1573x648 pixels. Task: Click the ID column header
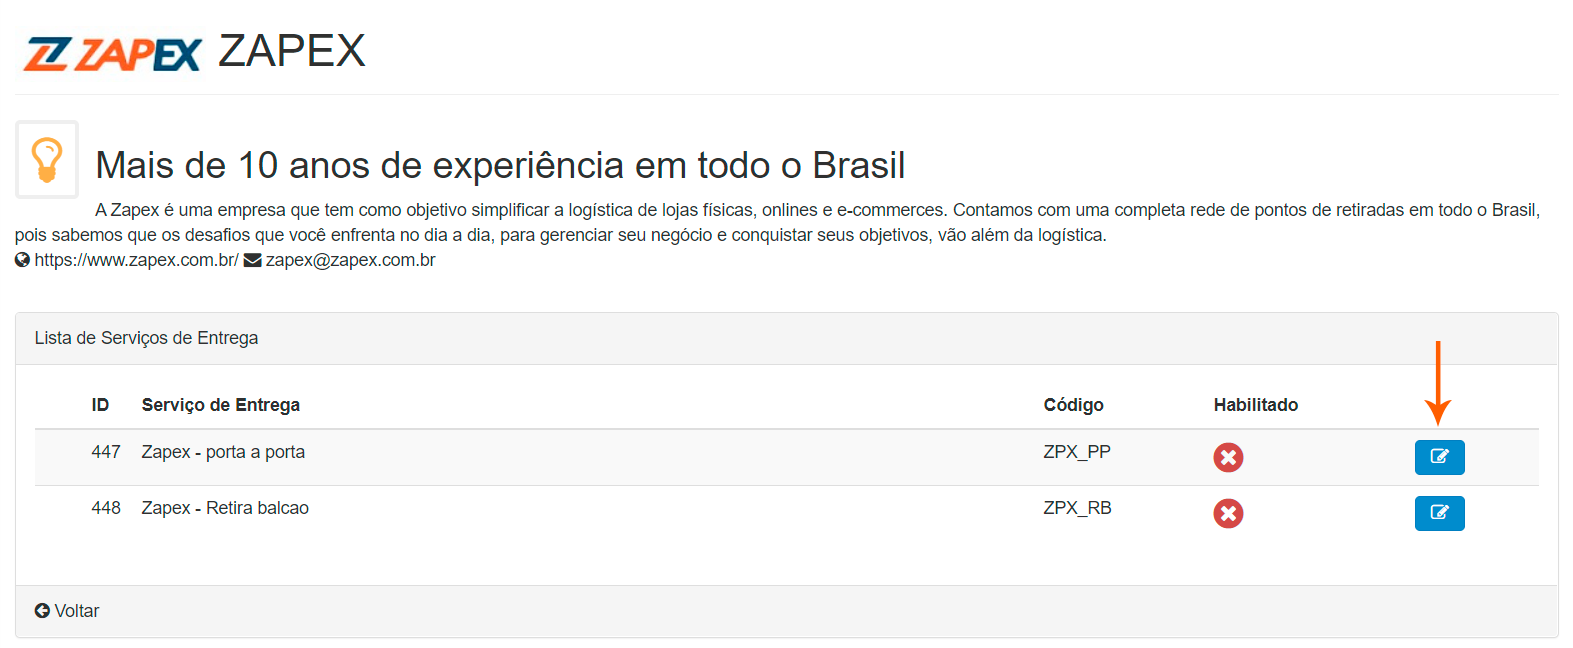(100, 405)
